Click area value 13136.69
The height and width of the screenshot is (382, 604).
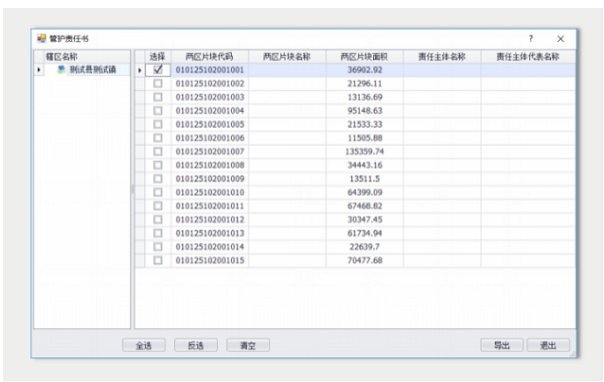pyautogui.click(x=365, y=97)
